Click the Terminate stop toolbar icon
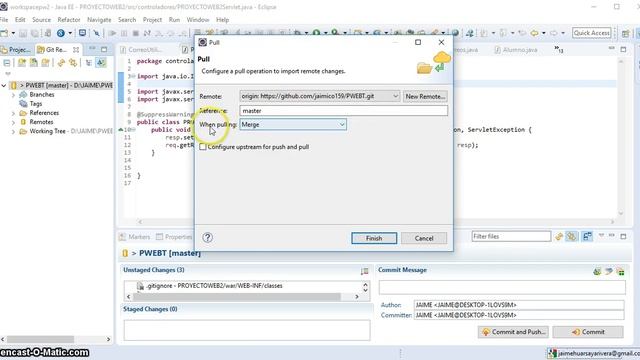This screenshot has height=360, width=640. [x=136, y=33]
